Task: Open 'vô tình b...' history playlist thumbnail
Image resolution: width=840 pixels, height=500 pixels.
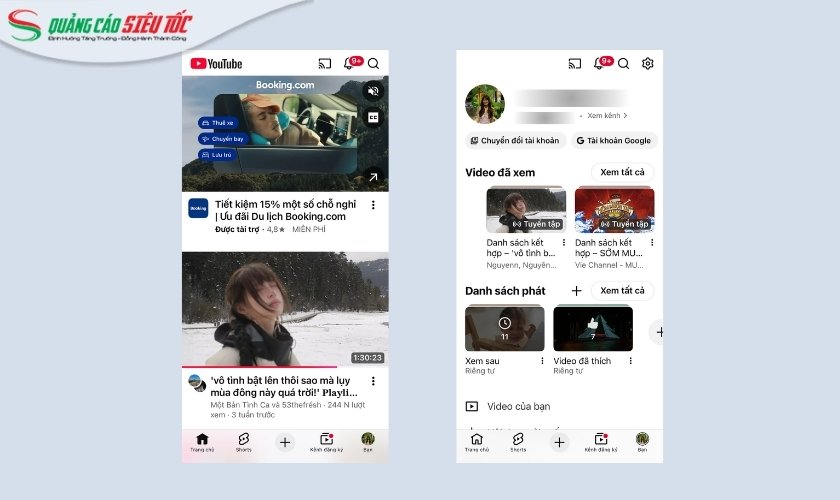Action: [x=526, y=210]
